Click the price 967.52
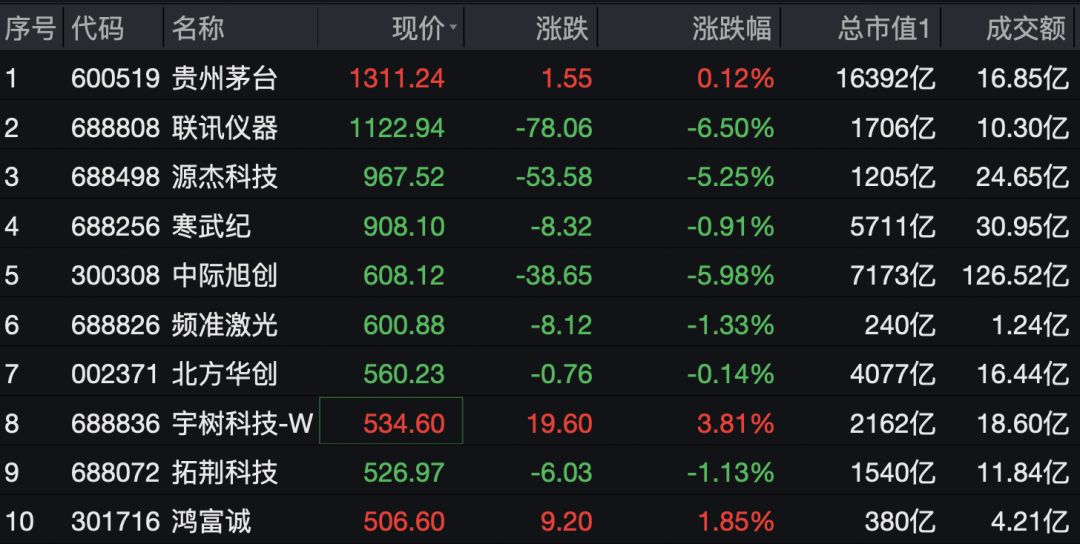Viewport: 1080px width, 544px height. [404, 177]
